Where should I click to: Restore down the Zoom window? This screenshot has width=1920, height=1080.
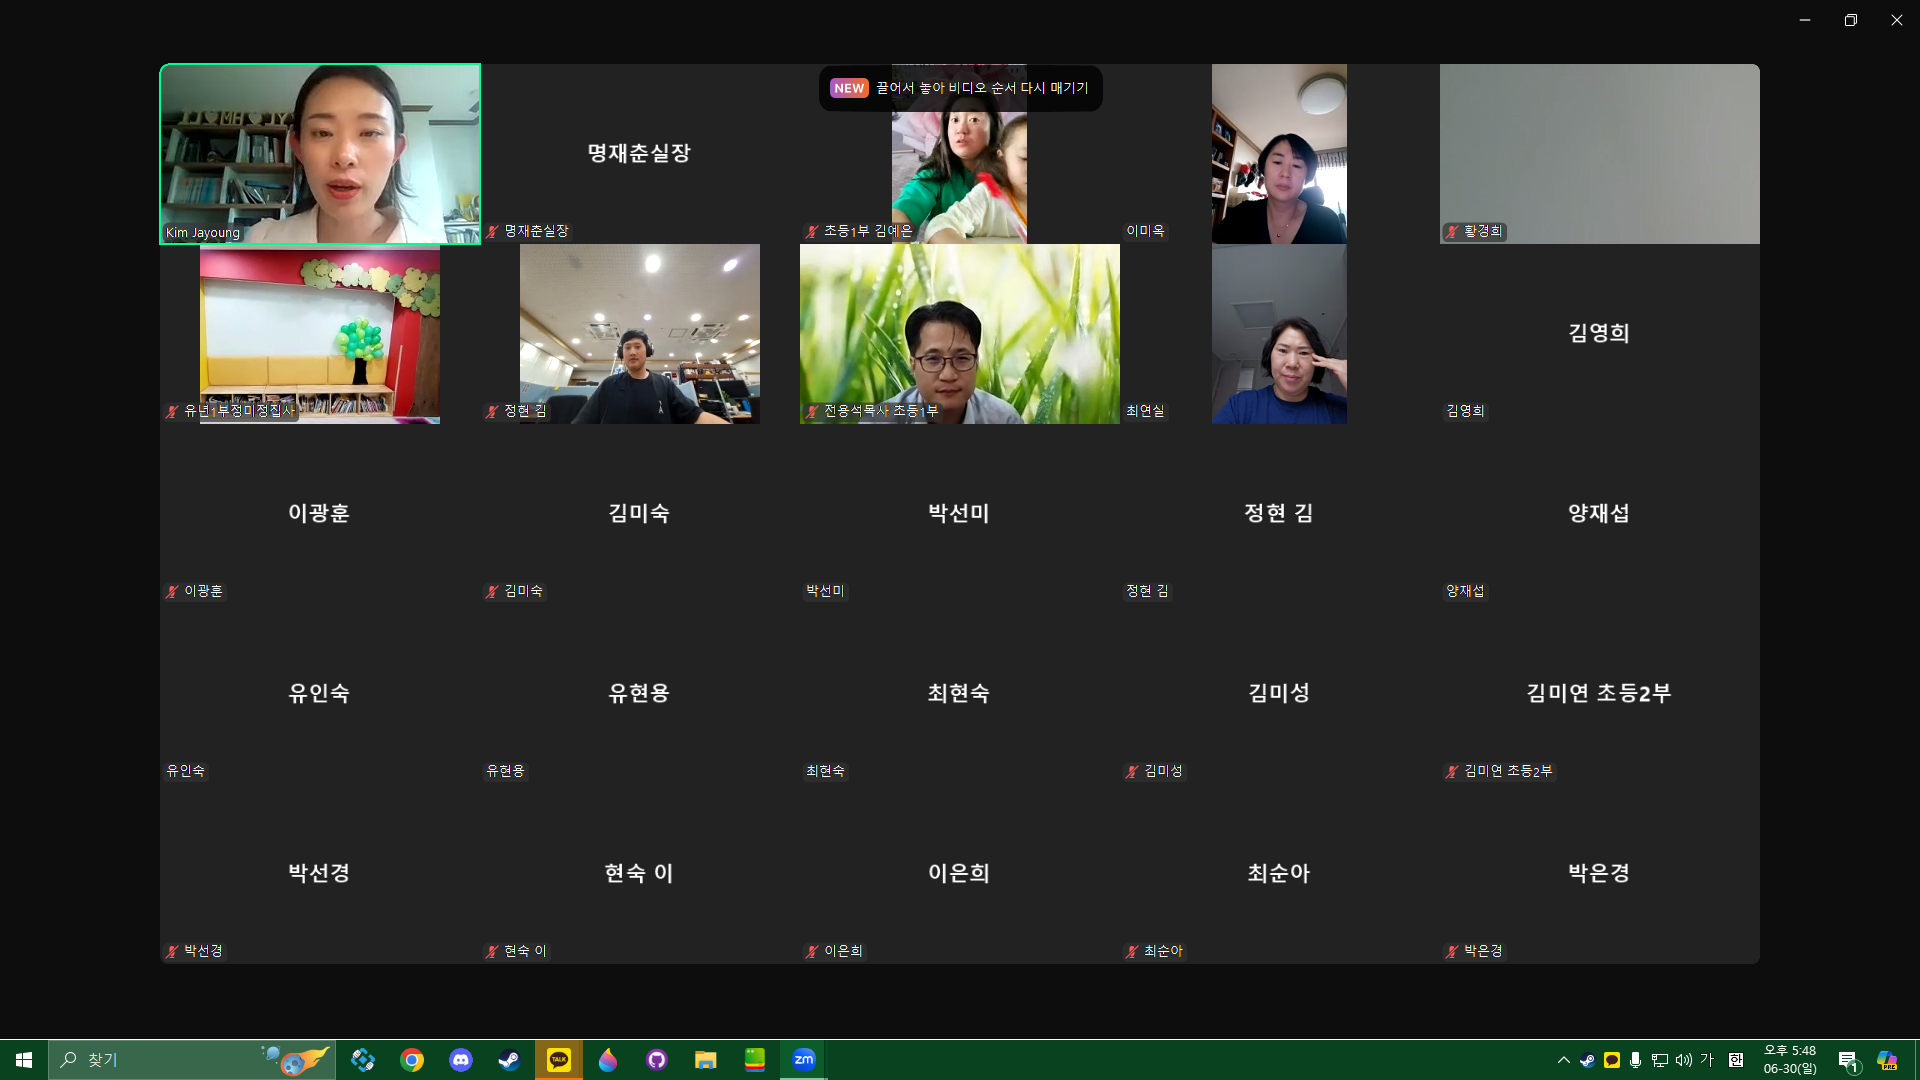point(1851,20)
